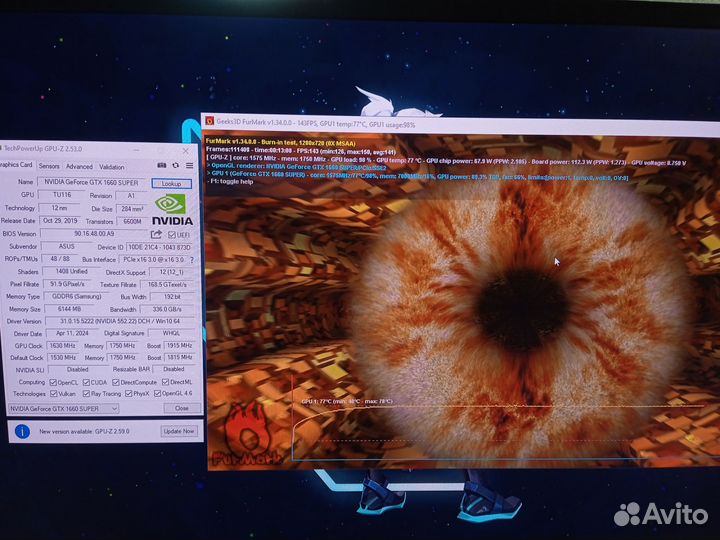Click the Subvendor value 'ASUS'

(x=67, y=246)
